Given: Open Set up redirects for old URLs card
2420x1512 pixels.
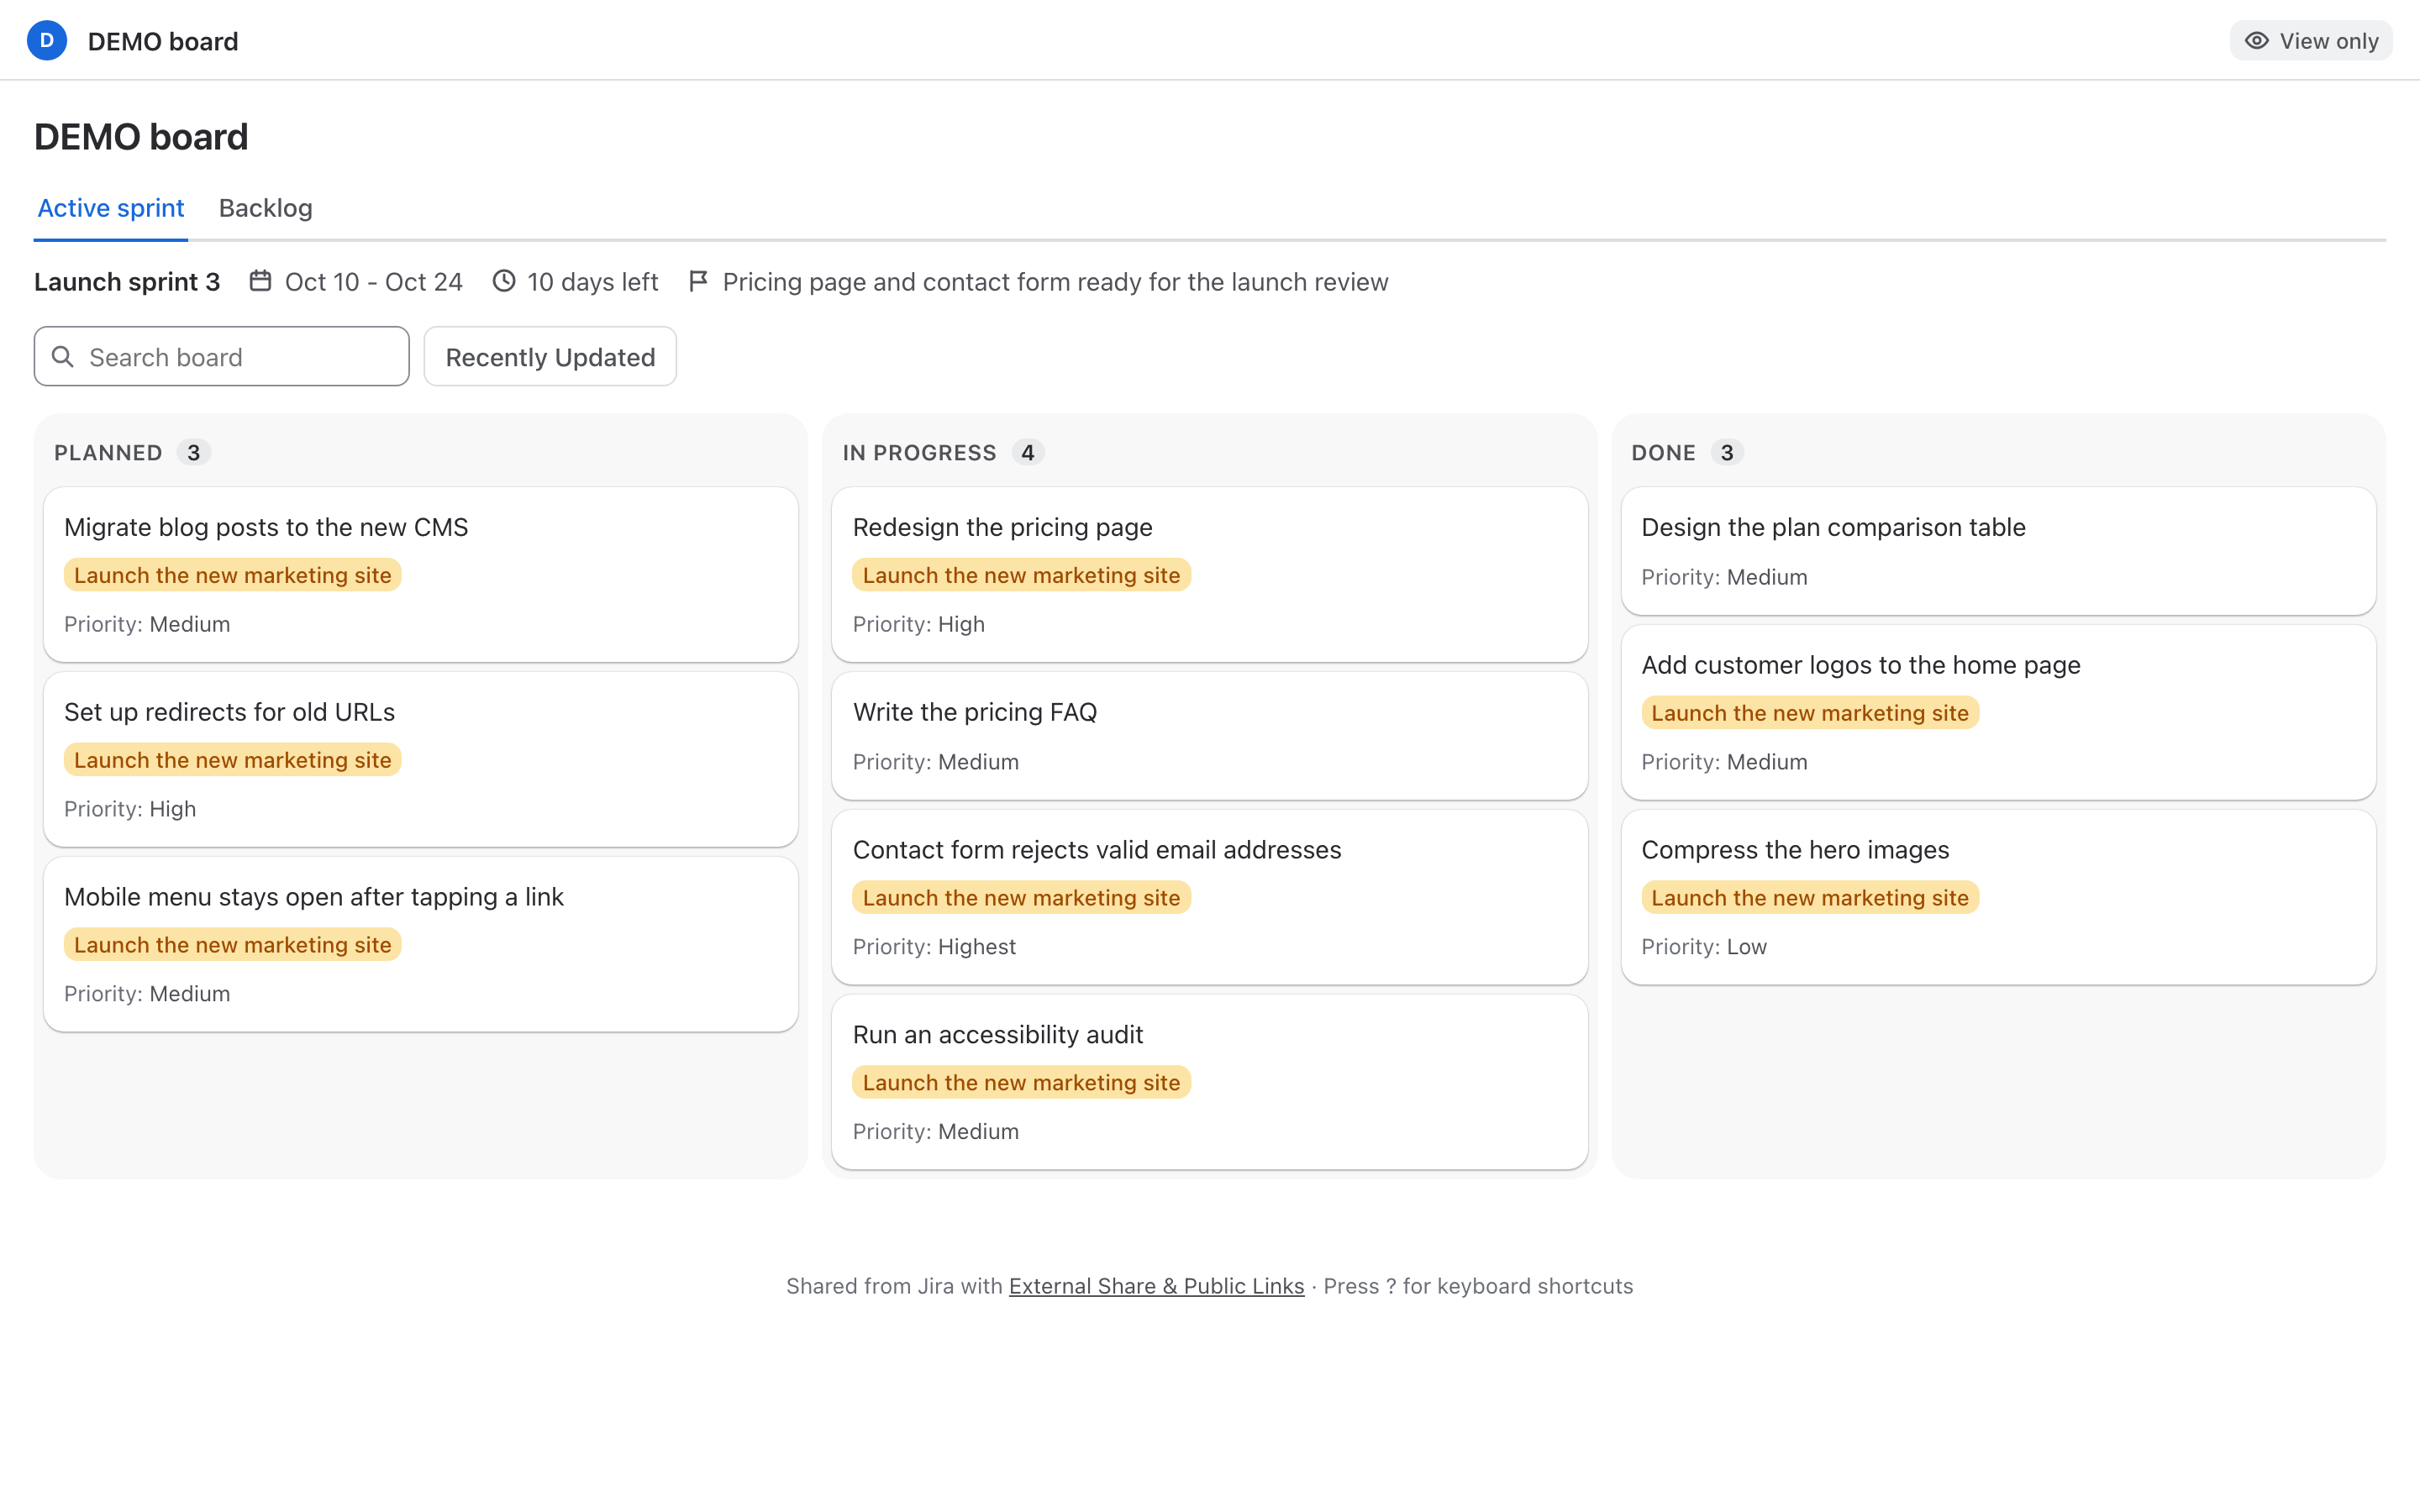Looking at the screenshot, I should [421, 759].
